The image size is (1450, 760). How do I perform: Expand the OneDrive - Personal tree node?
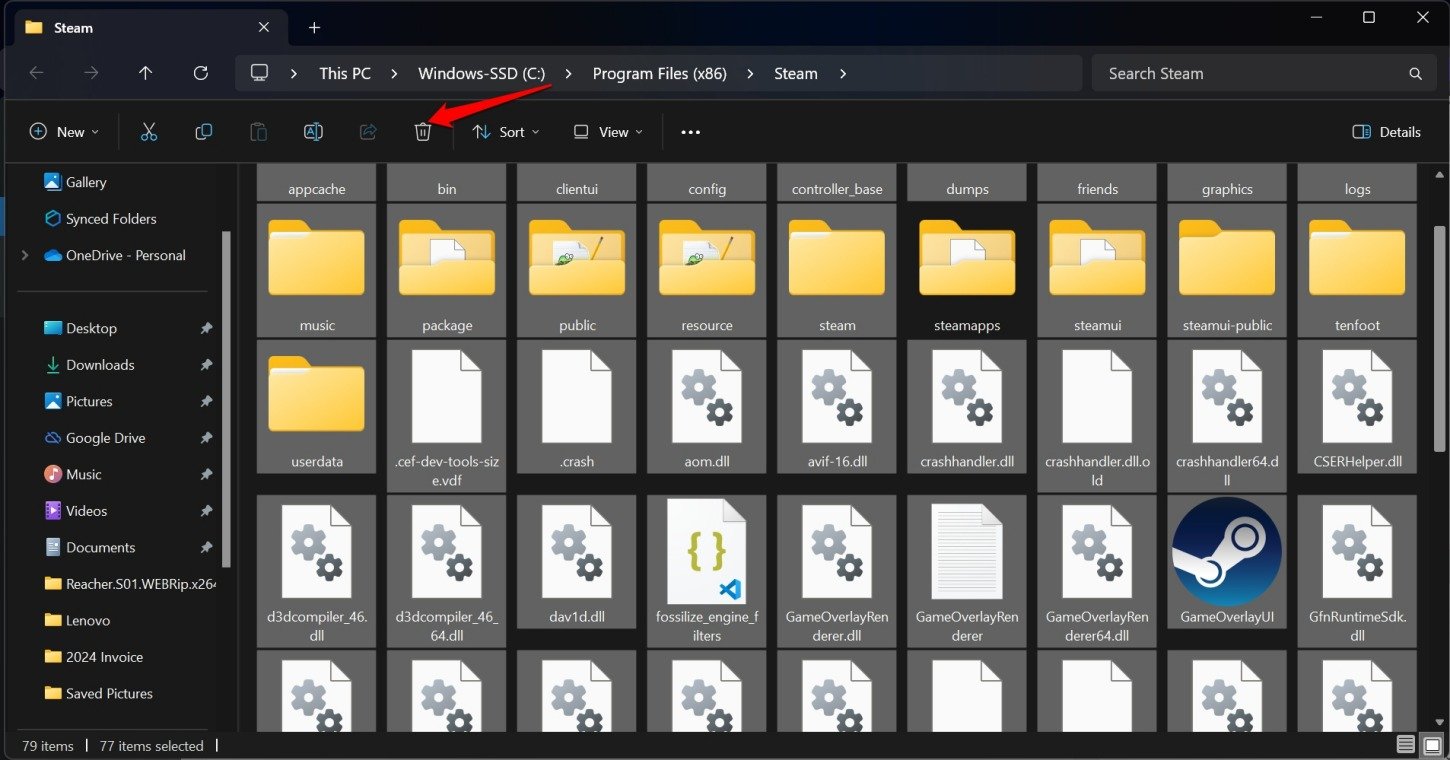[25, 255]
